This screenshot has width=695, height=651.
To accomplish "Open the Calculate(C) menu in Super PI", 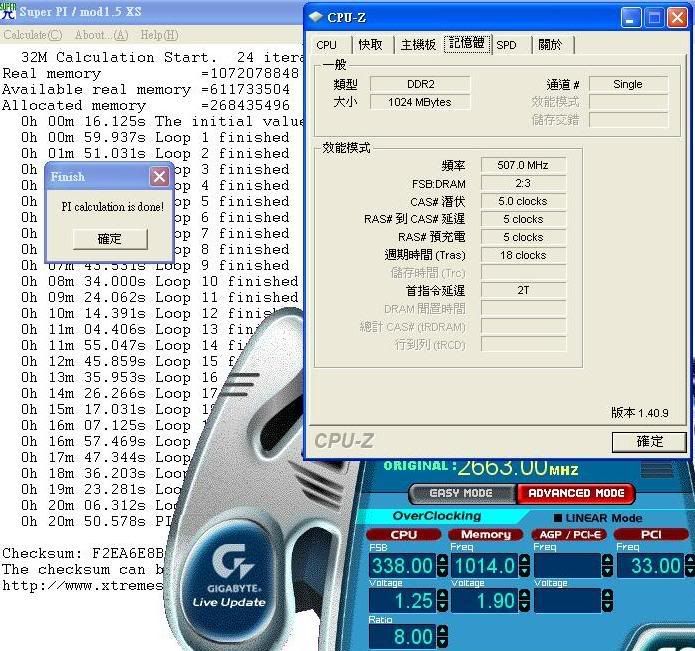I will tap(33, 35).
